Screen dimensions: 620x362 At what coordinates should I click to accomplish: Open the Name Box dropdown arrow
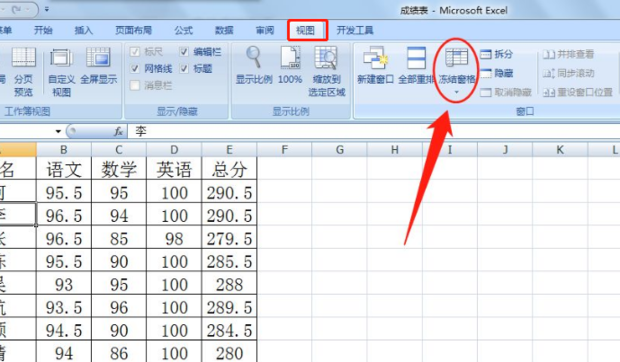click(58, 131)
